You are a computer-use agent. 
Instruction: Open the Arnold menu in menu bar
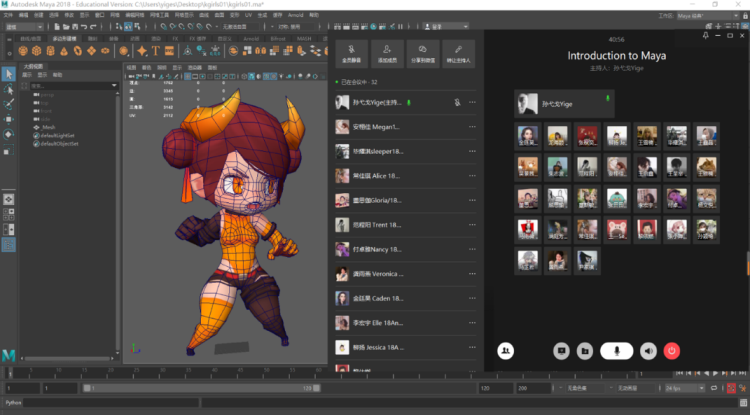295,15
